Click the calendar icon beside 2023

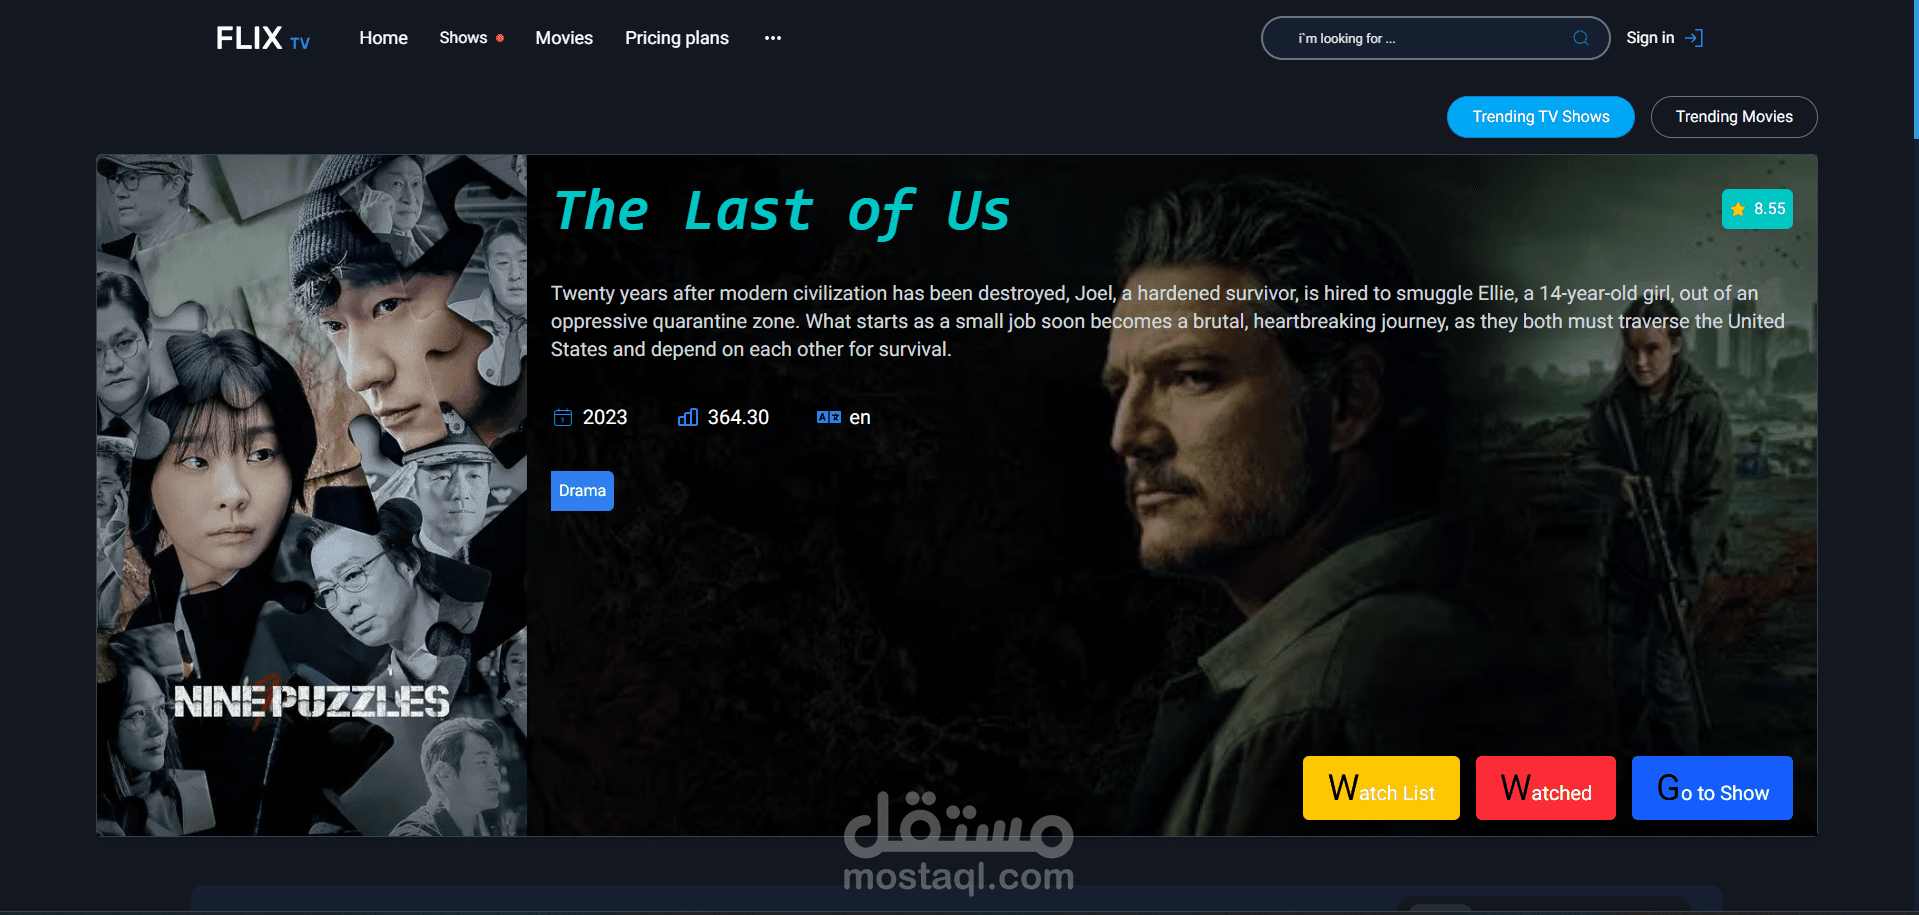click(563, 417)
